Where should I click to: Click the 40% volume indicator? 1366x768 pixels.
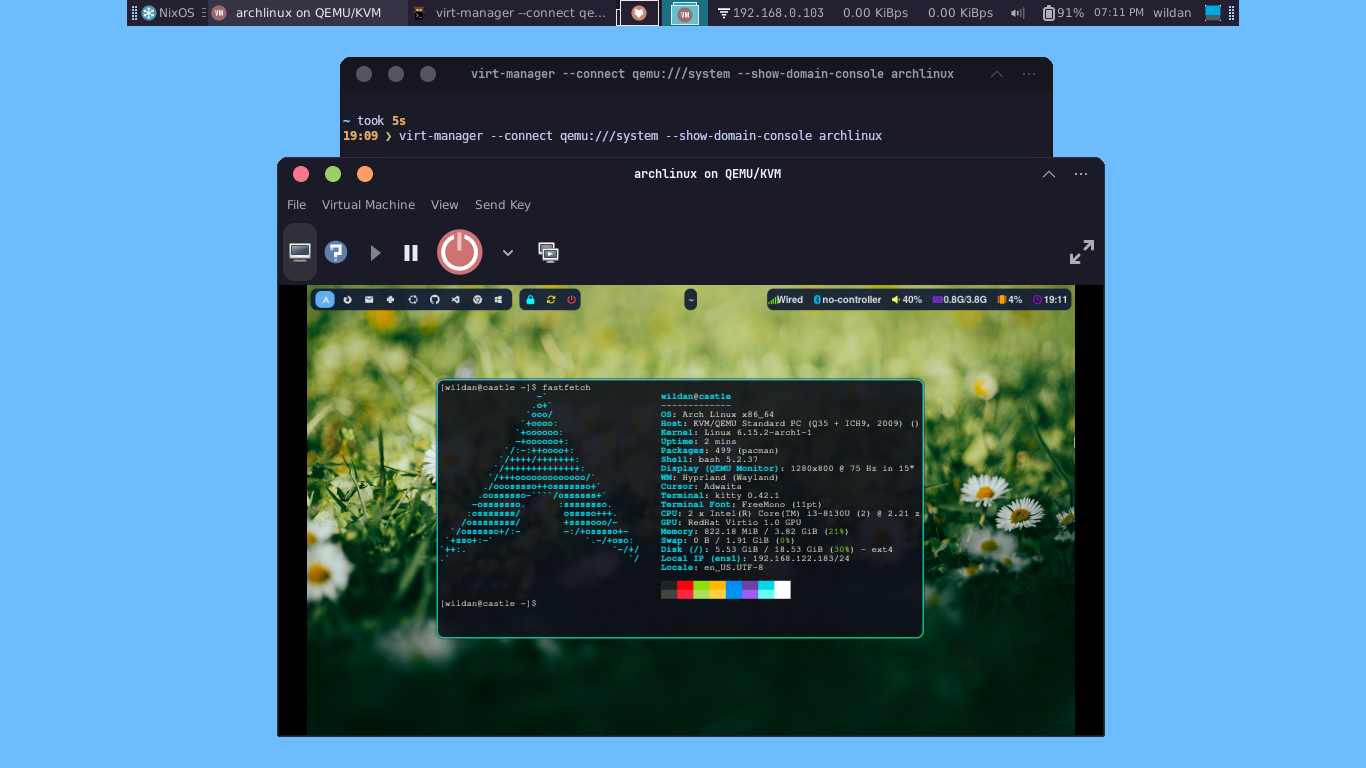[x=907, y=299]
